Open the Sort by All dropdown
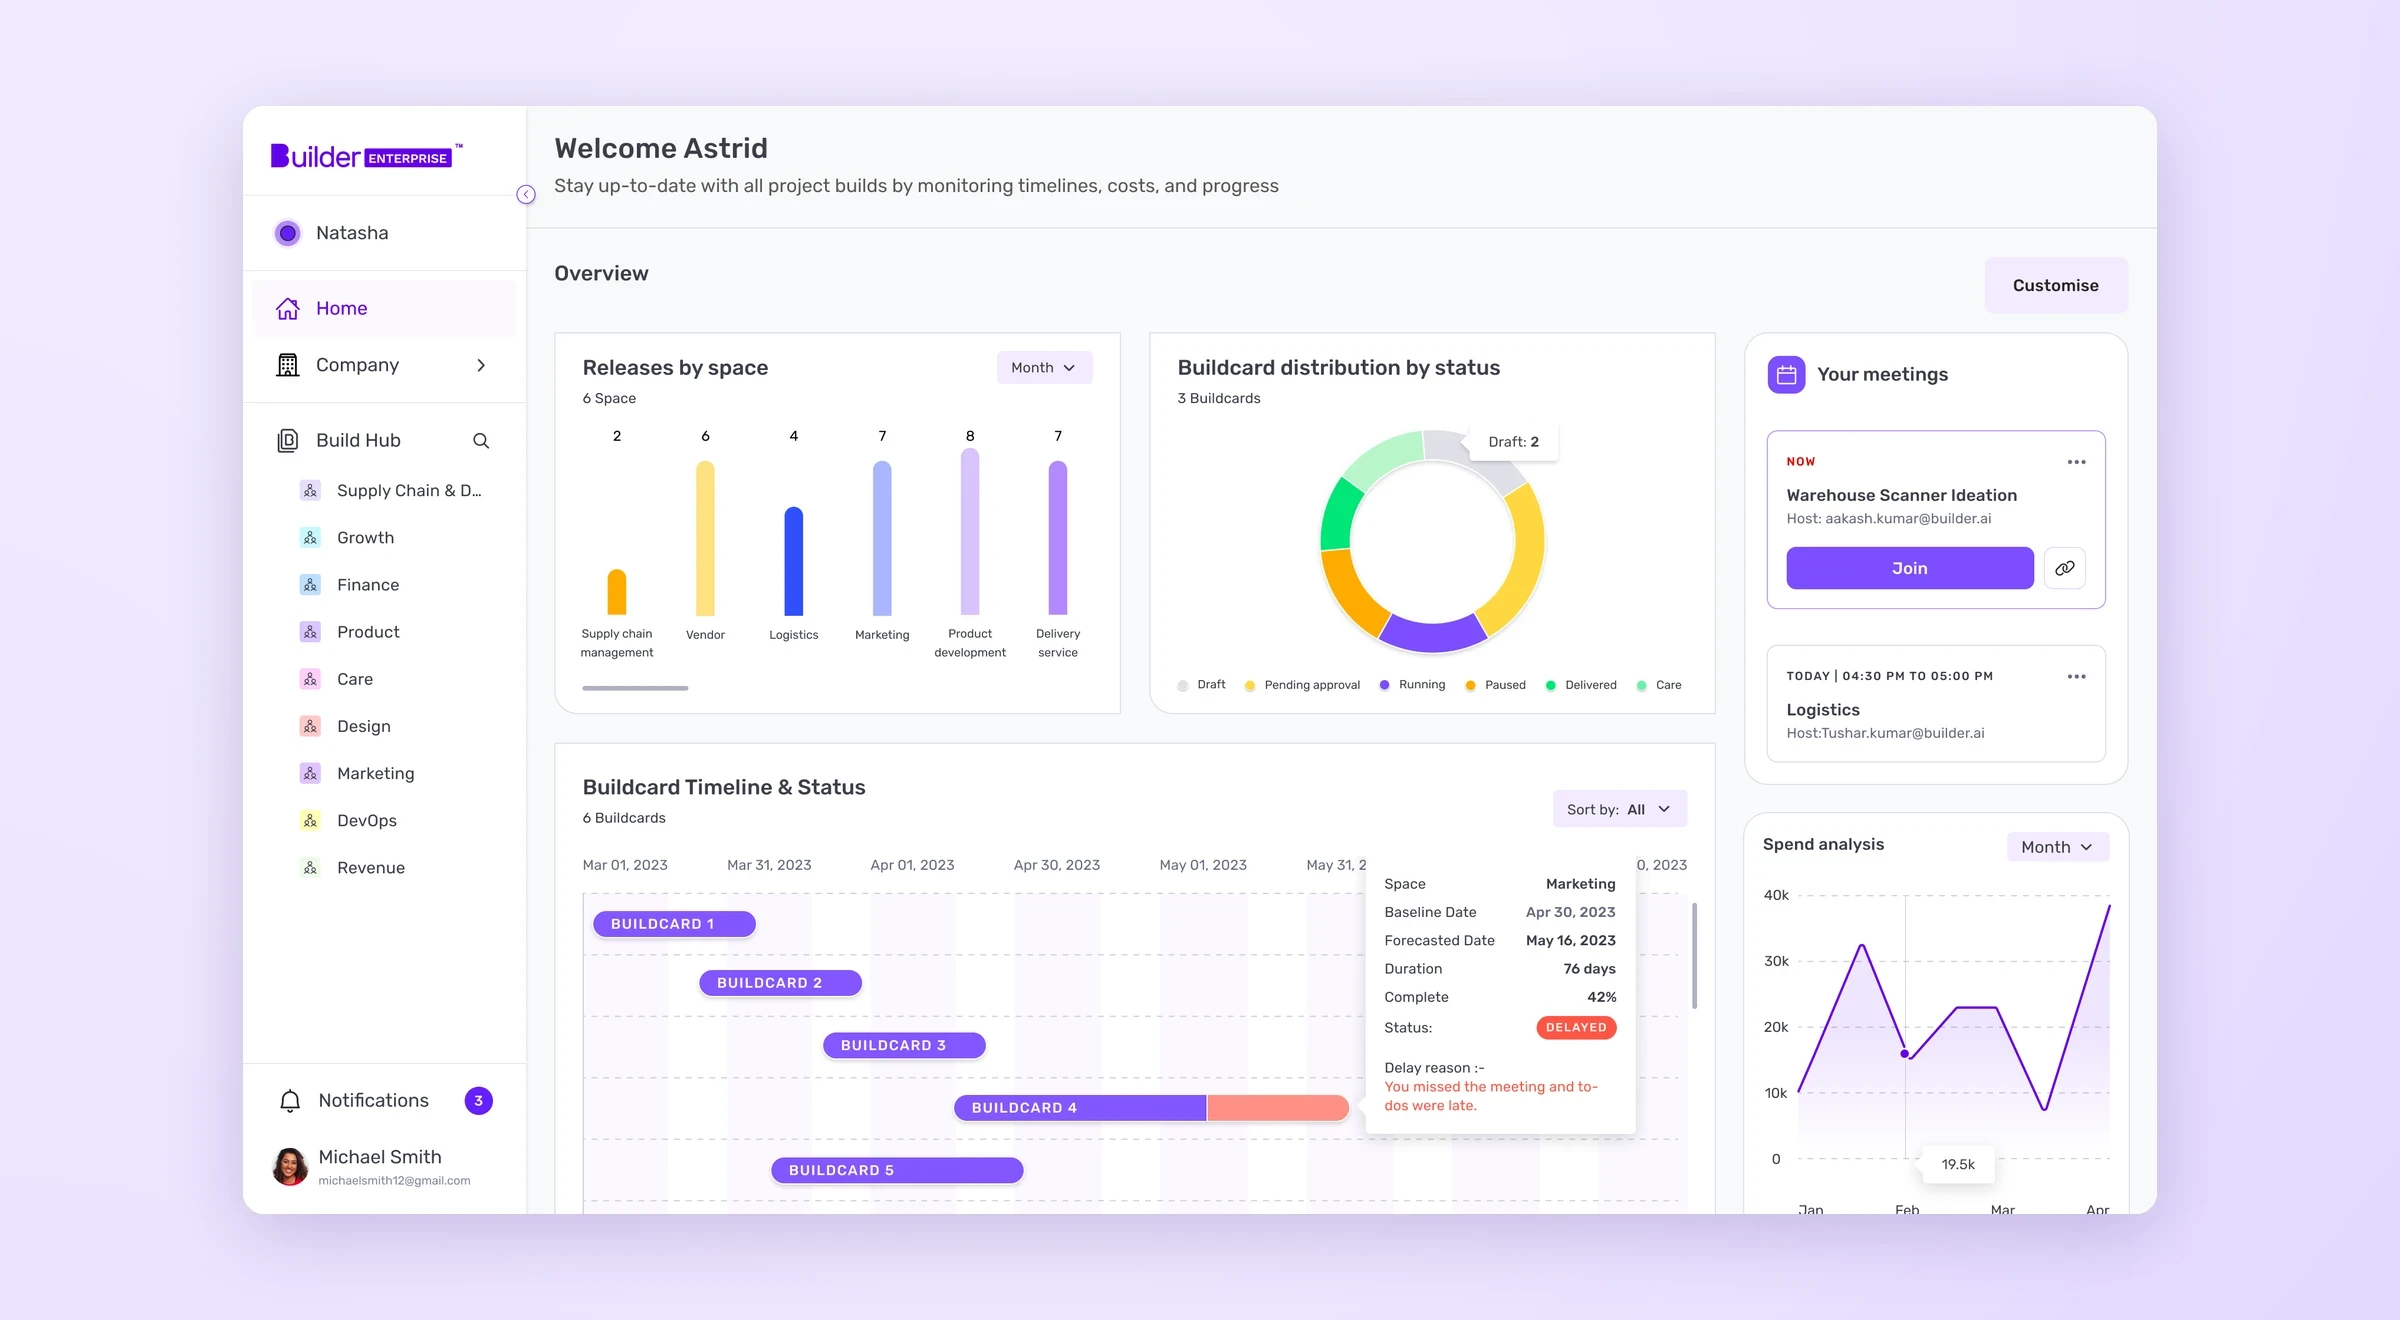2400x1320 pixels. [x=1620, y=809]
